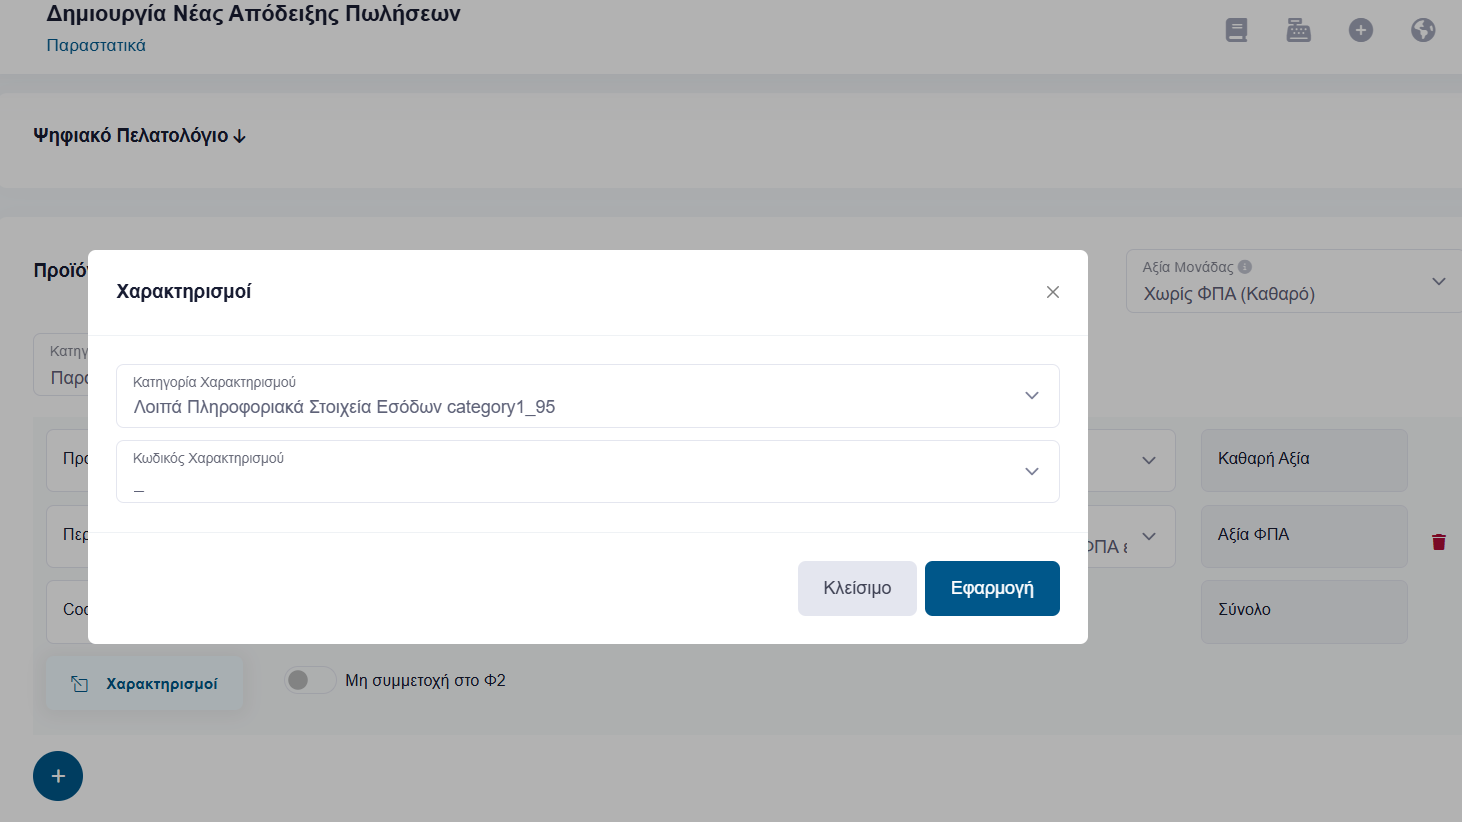Viewport: 1462px width, 822px height.
Task: Open Κωδικός Χαρακτηρισμού dropdown
Action: [x=588, y=472]
